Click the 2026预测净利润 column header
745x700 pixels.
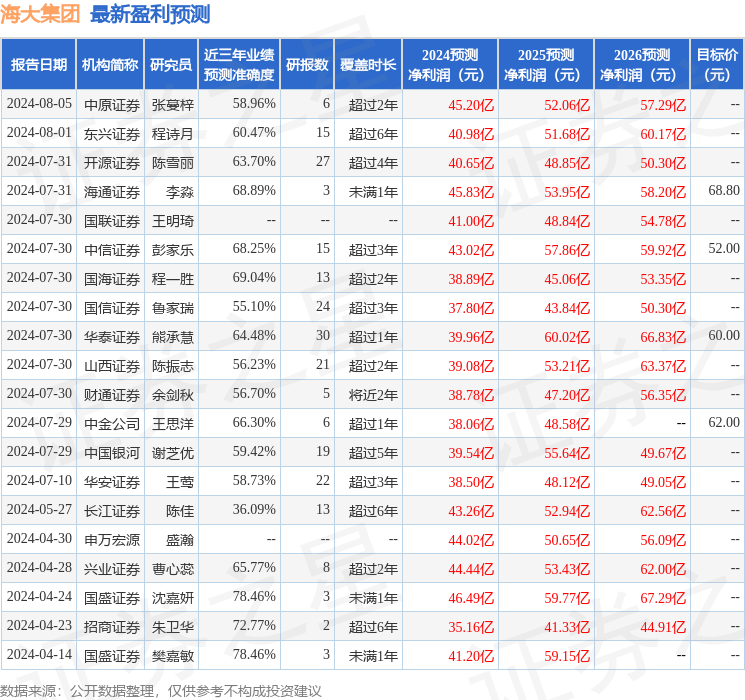coord(642,65)
